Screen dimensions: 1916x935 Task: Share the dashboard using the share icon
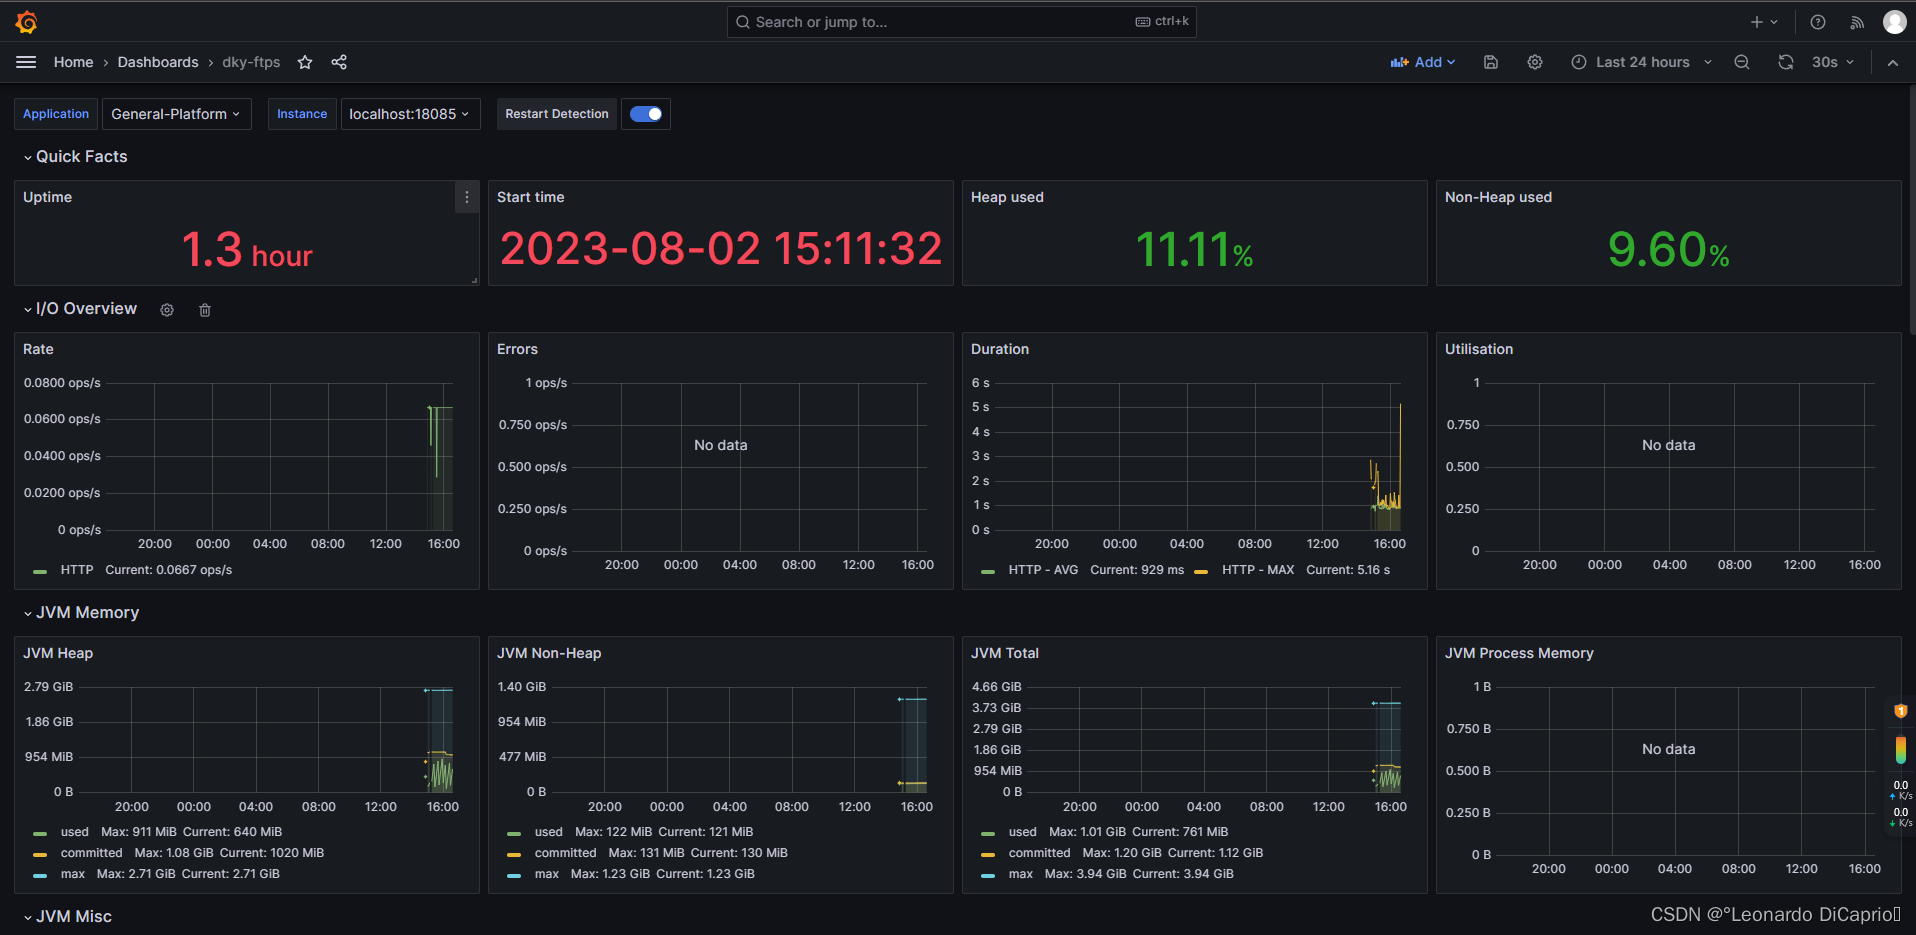(x=339, y=62)
